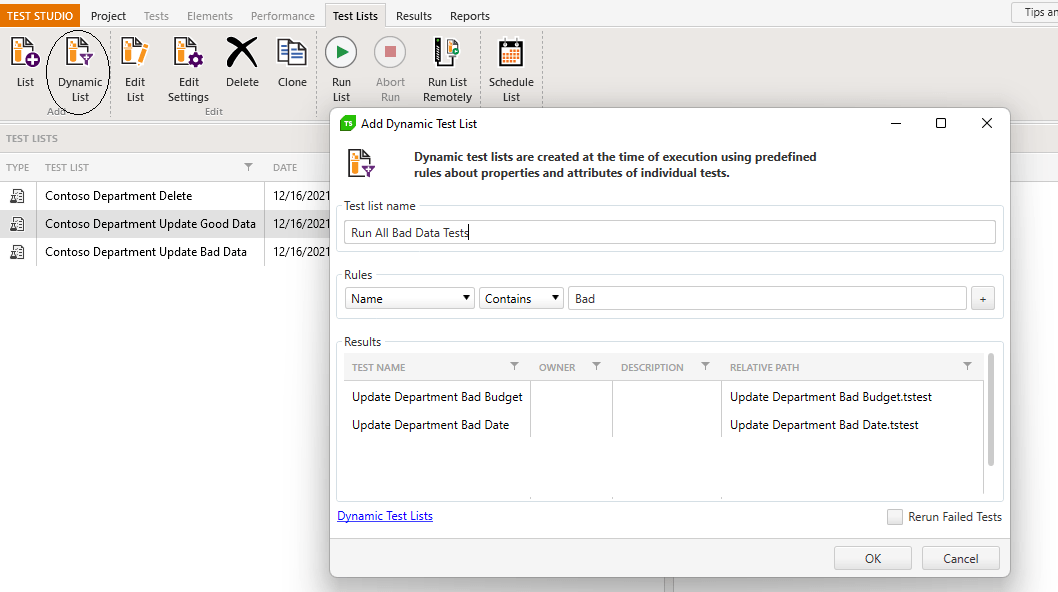Click the Tips button at top right
This screenshot has width=1058, height=592.
click(x=1035, y=12)
